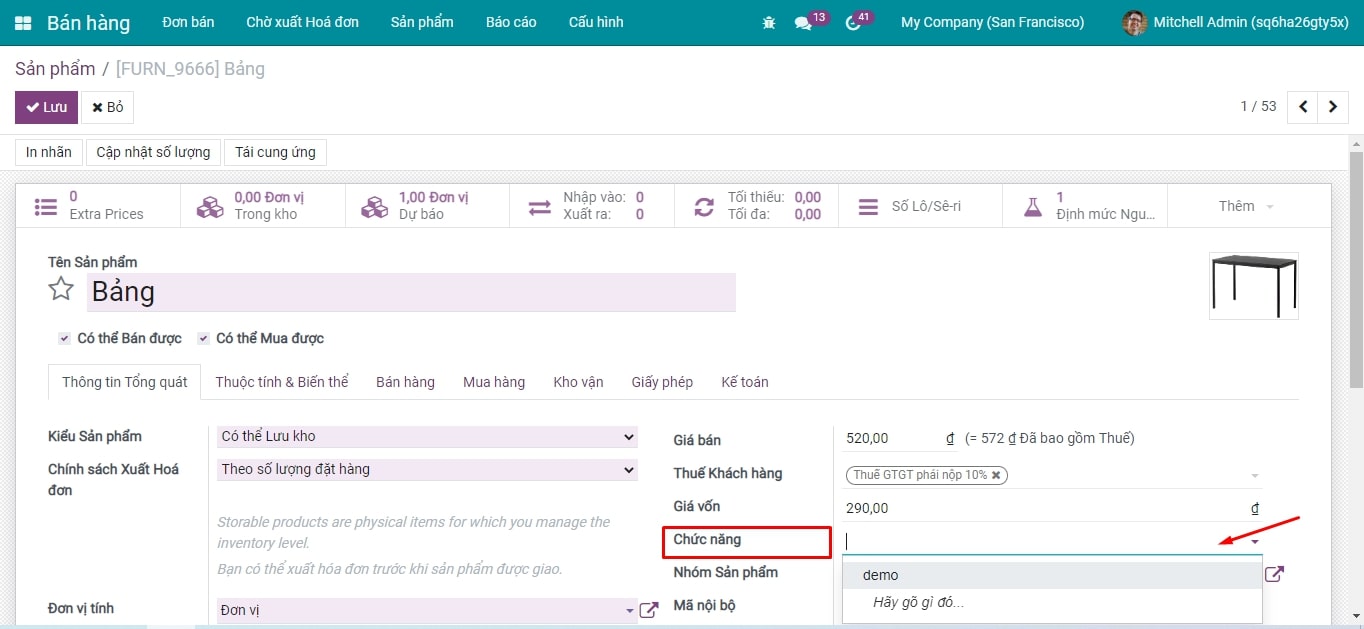This screenshot has height=629, width=1364.
Task: Expand the Kiểu Sản phẩm dropdown
Action: click(x=427, y=436)
